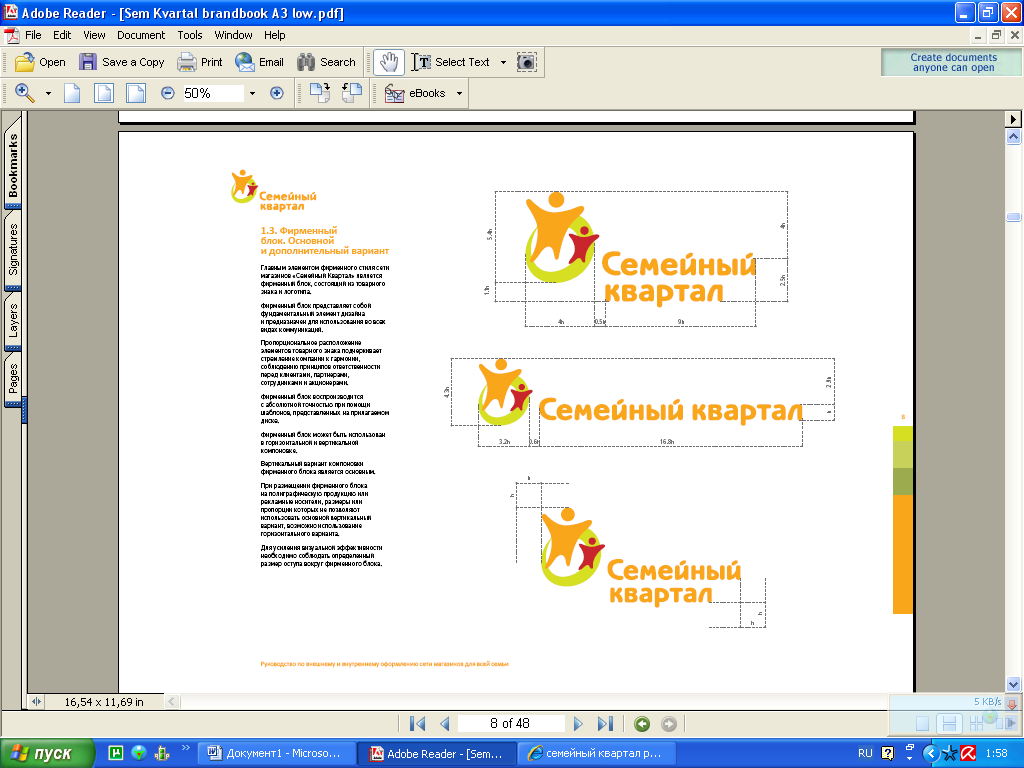Click the 50% zoom field
Viewport: 1024px width, 768px height.
click(212, 93)
